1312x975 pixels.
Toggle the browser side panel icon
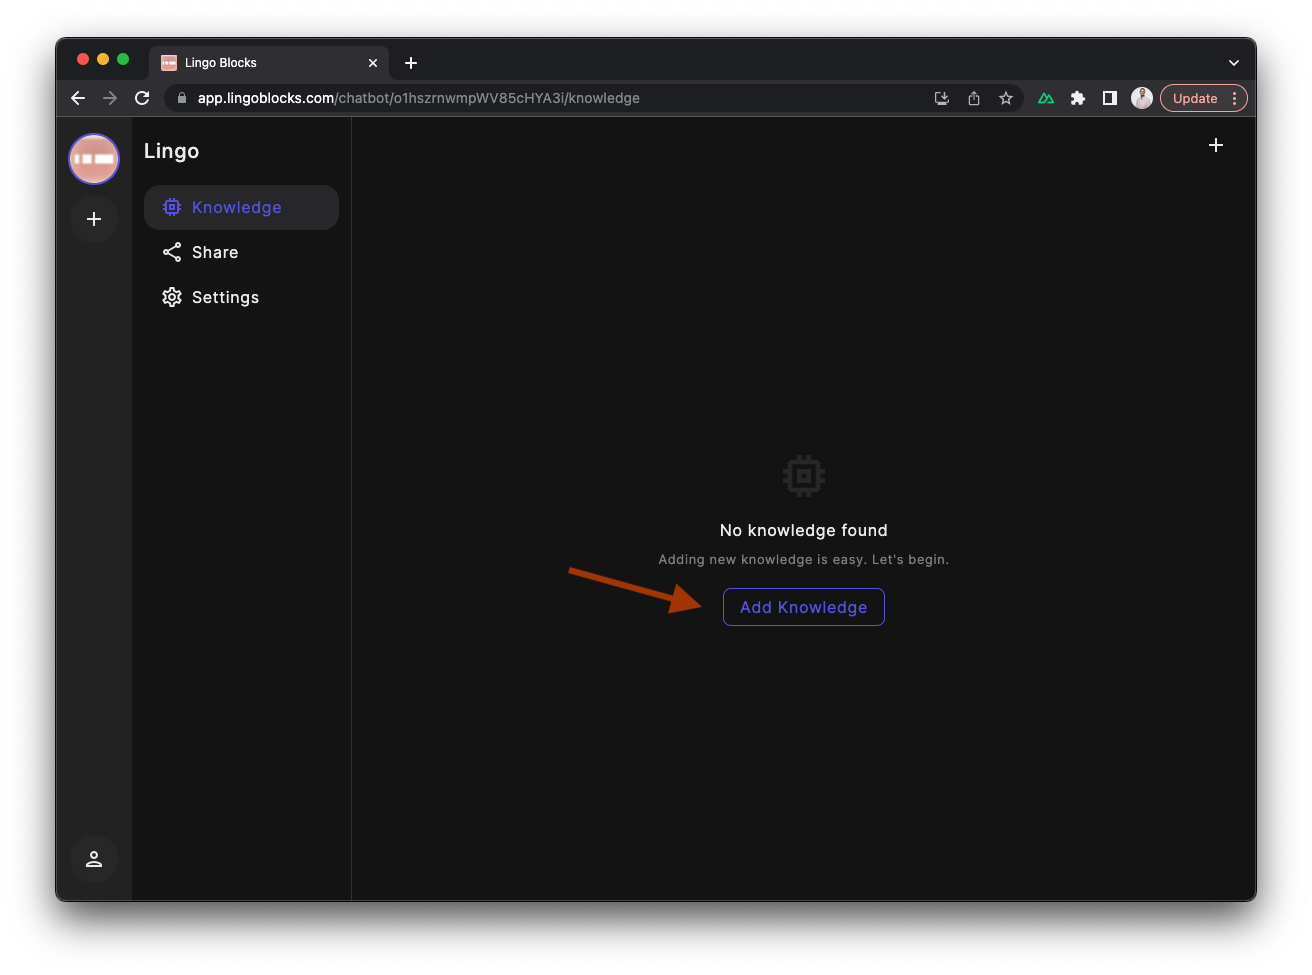point(1109,98)
